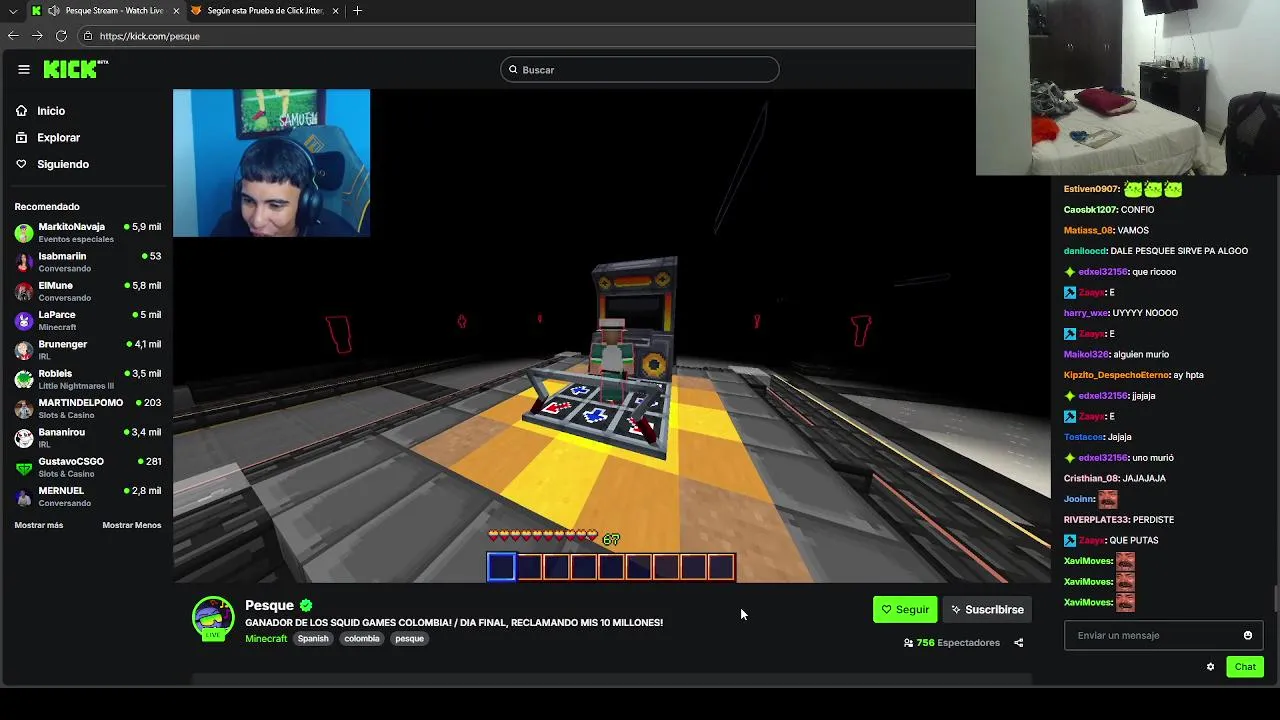This screenshot has height=720, width=1280.
Task: Click Pesque channel avatar
Action: click(213, 617)
